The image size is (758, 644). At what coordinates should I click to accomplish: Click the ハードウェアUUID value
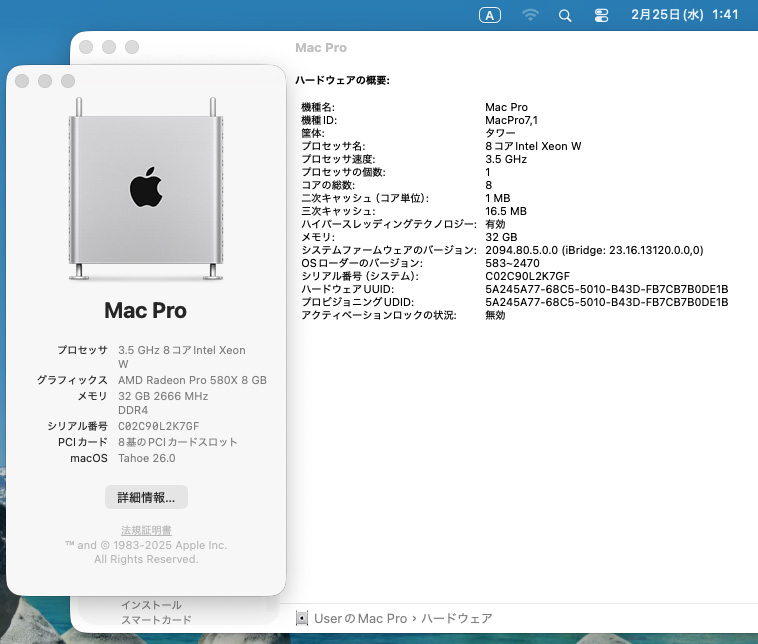click(x=606, y=289)
